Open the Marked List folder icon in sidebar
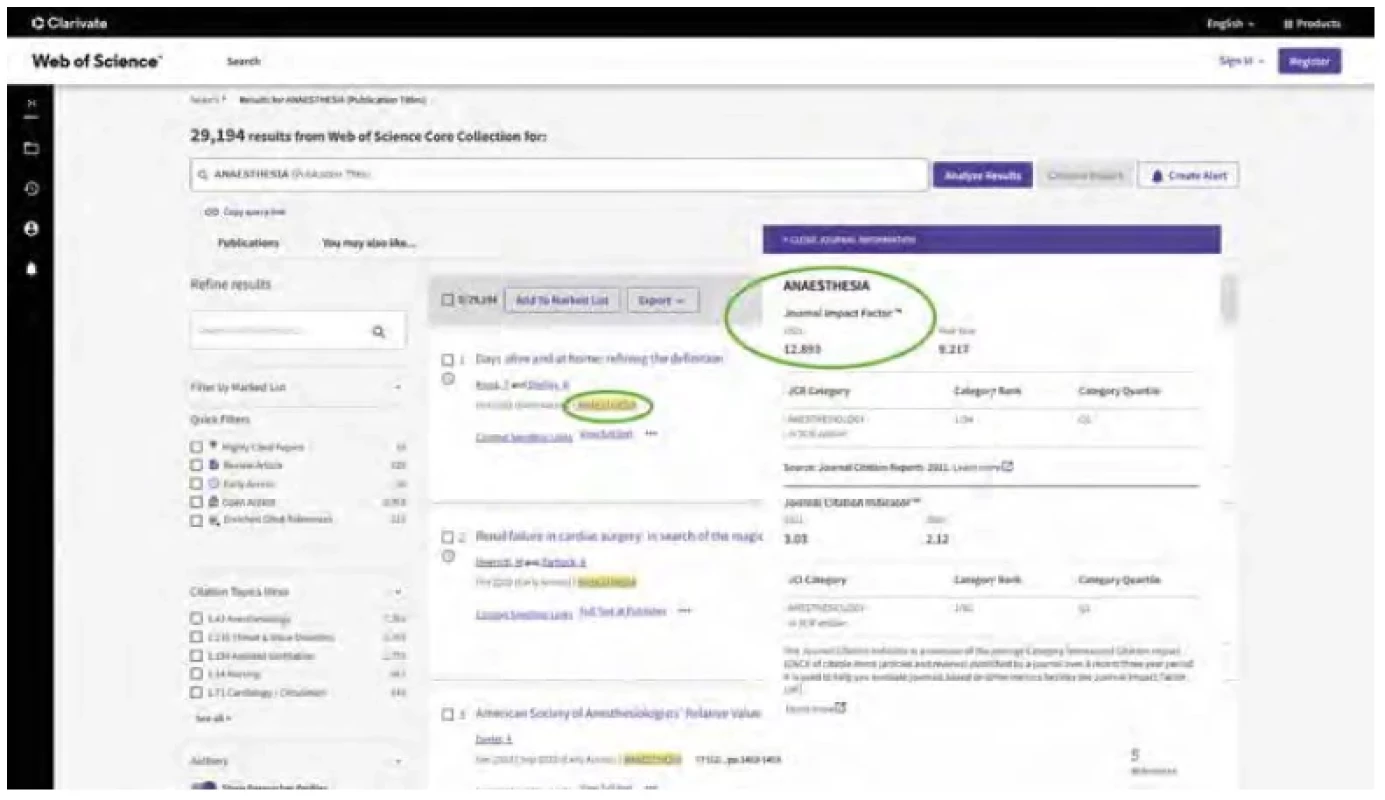The height and width of the screenshot is (800, 1385). coord(31,149)
